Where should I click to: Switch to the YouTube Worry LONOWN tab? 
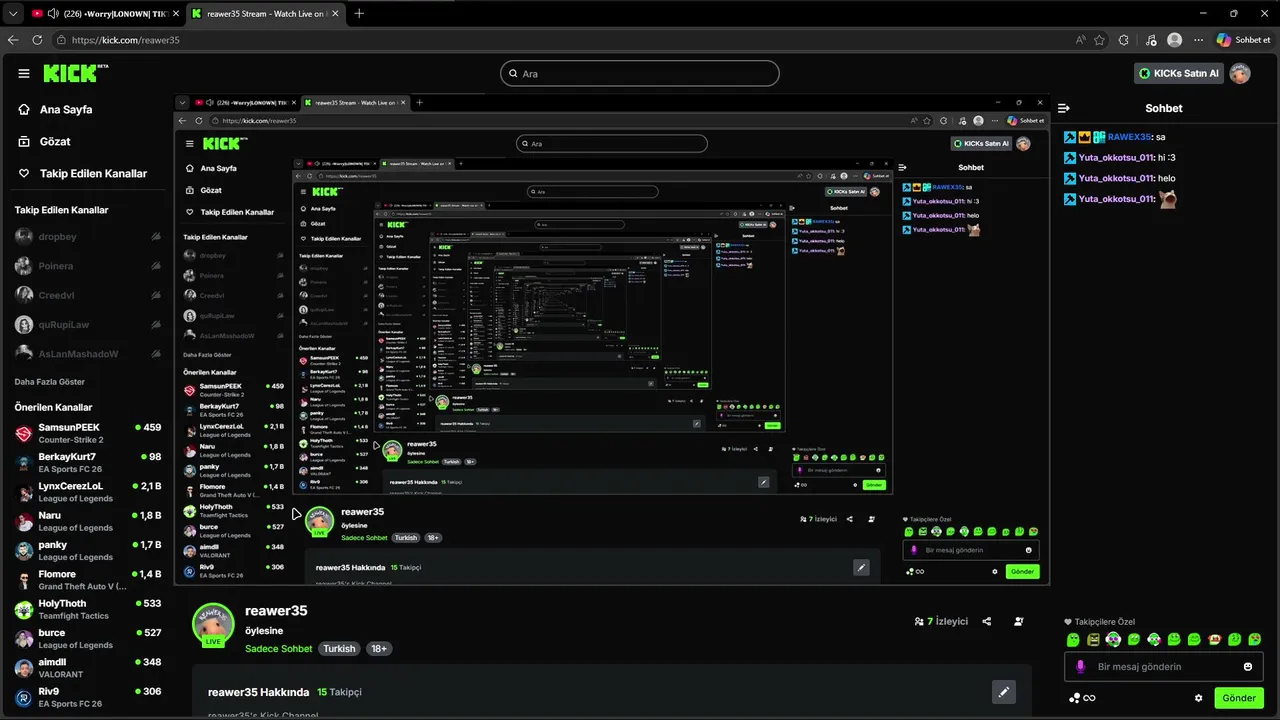pyautogui.click(x=106, y=14)
